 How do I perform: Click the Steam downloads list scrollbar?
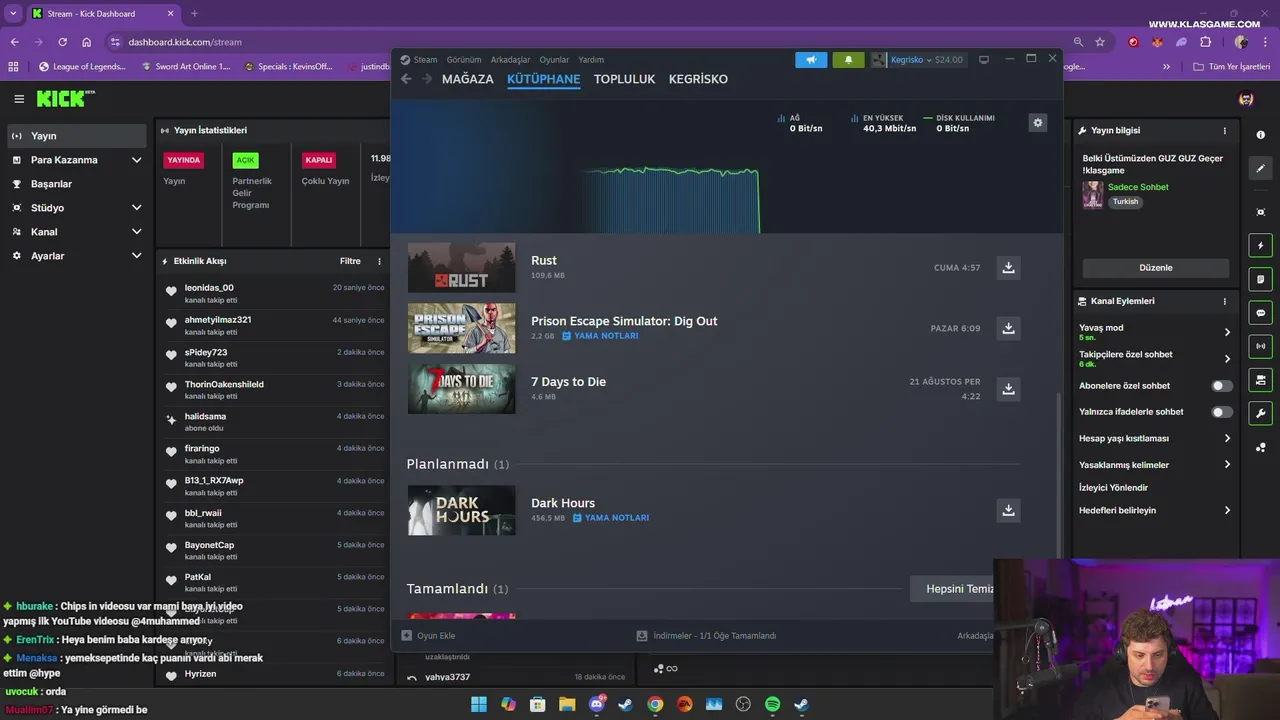tap(1058, 475)
